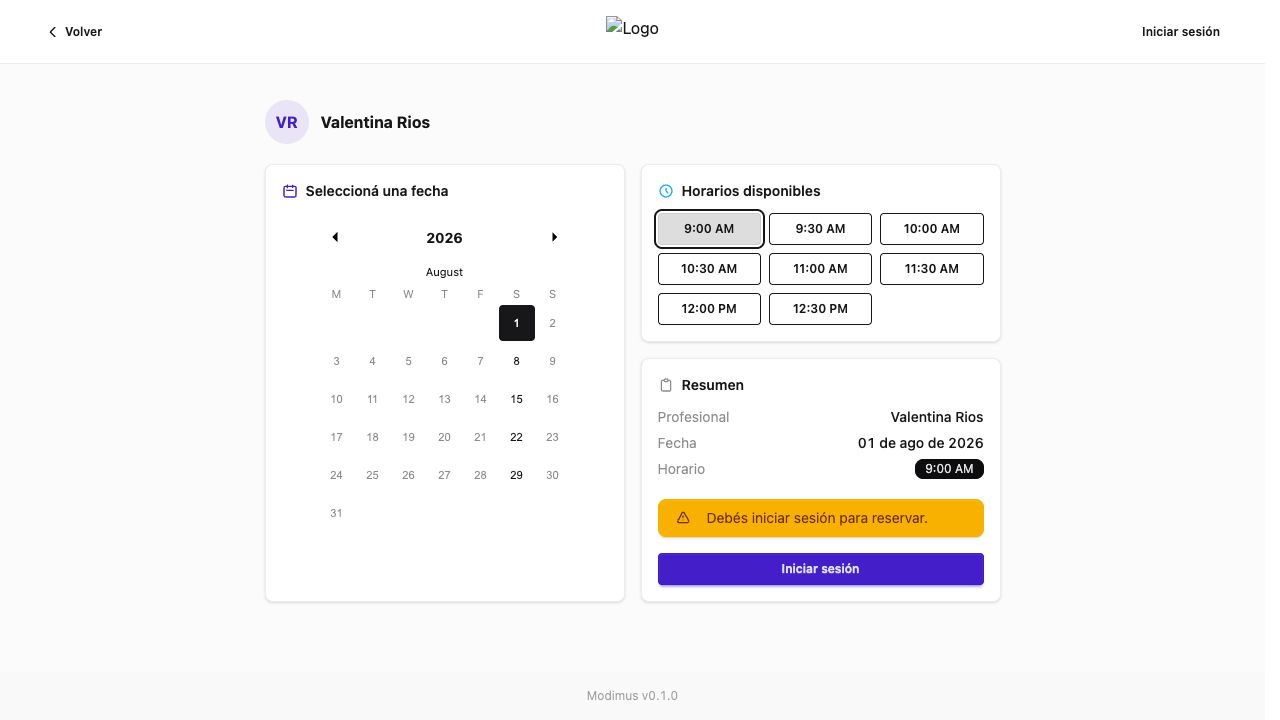Click day 2 in the calendar
The image size is (1280, 720).
point(553,323)
